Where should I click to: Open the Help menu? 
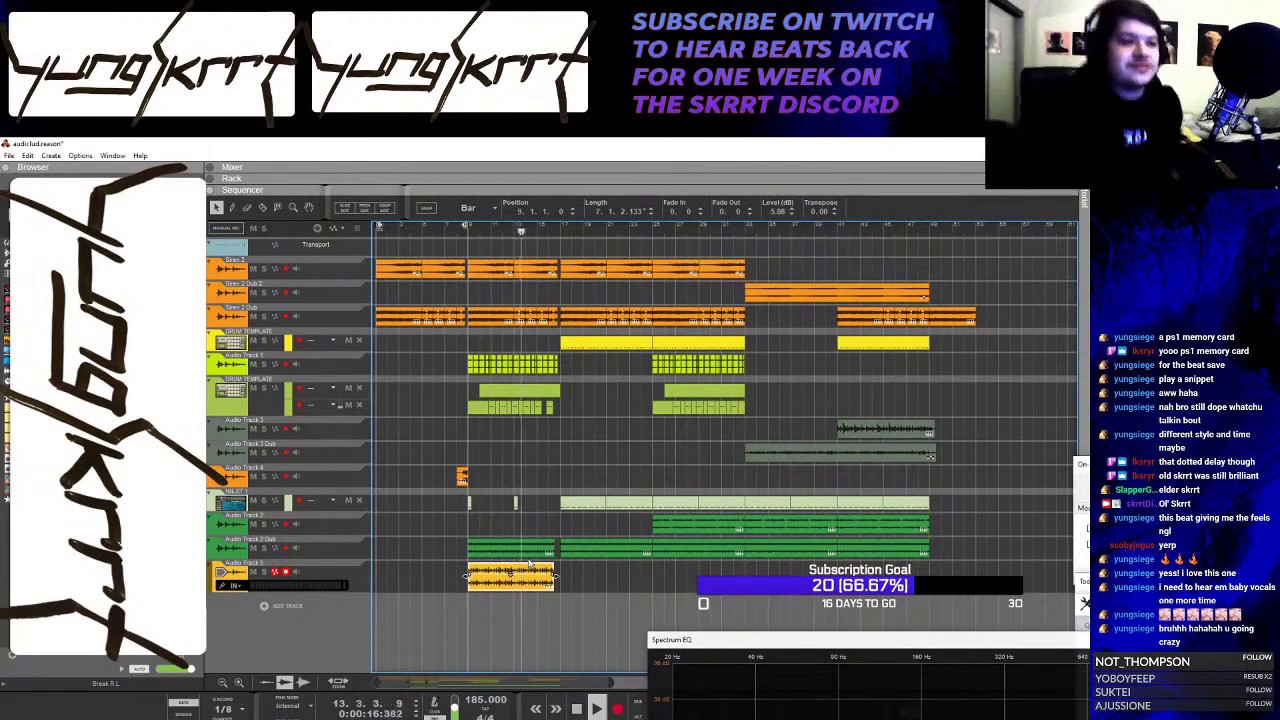pyautogui.click(x=140, y=156)
